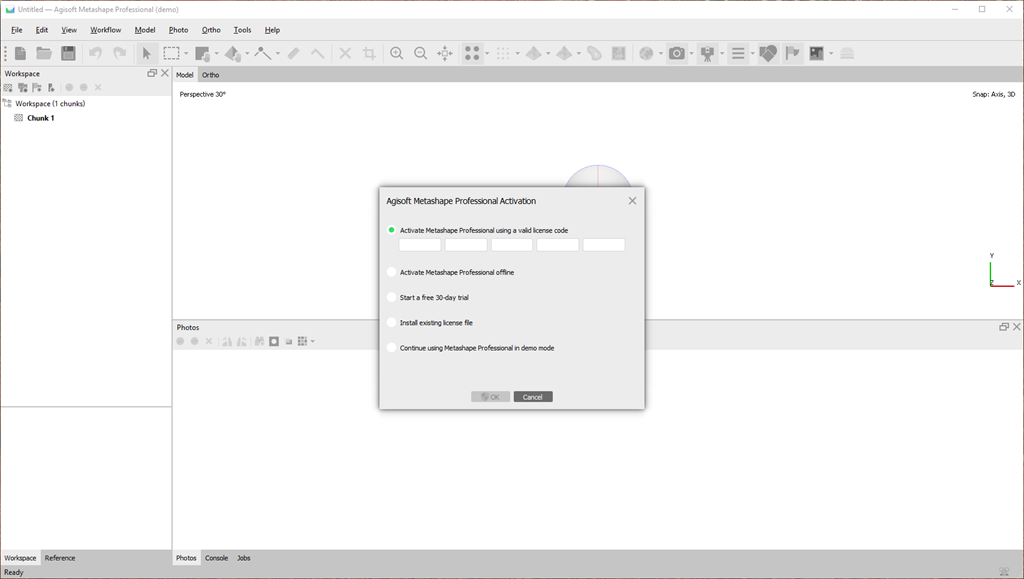This screenshot has width=1024, height=579.
Task: Open Show shapes list dropdown arrow
Action: point(752,54)
